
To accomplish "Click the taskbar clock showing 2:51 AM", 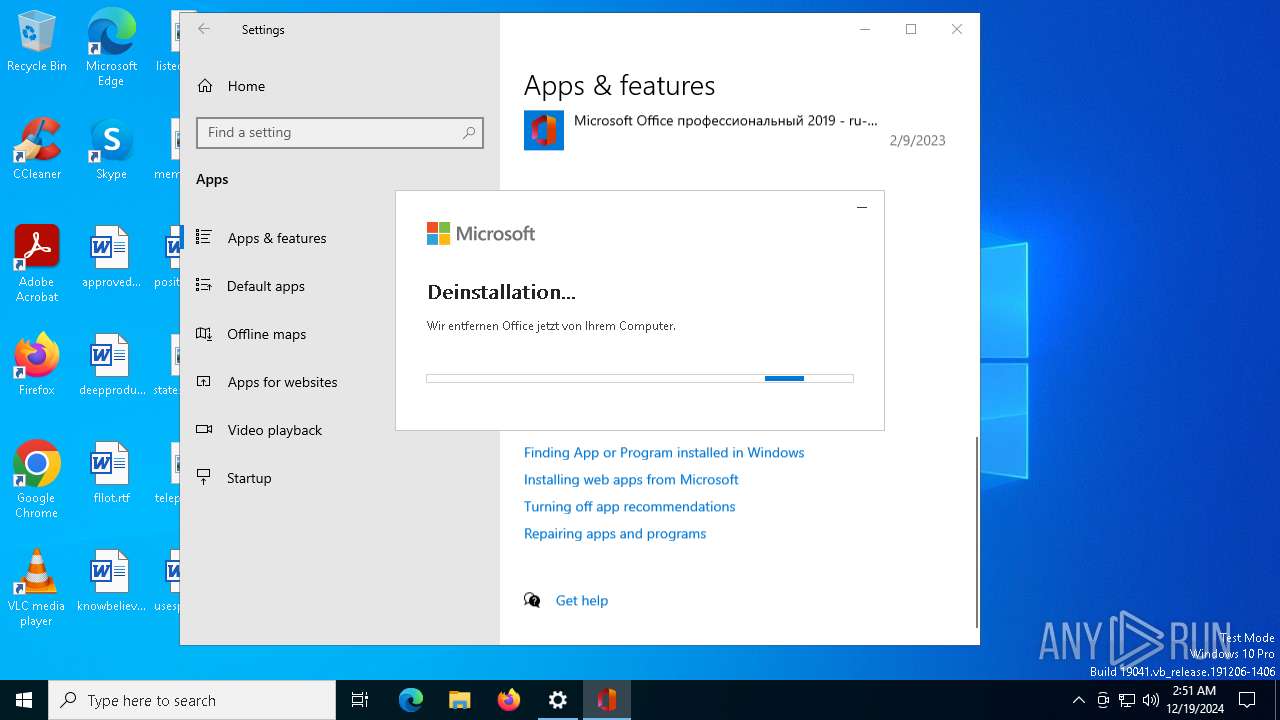I will 1194,700.
